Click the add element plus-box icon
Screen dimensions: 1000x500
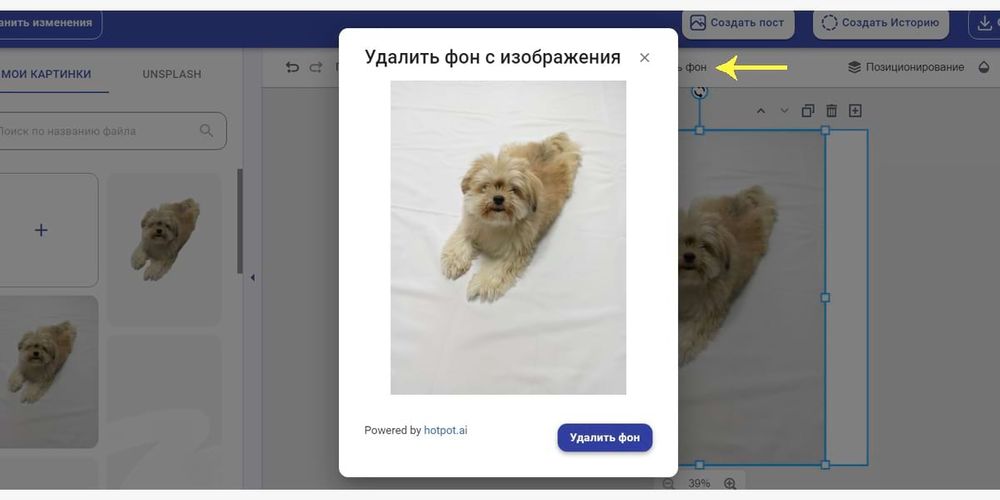coord(855,111)
